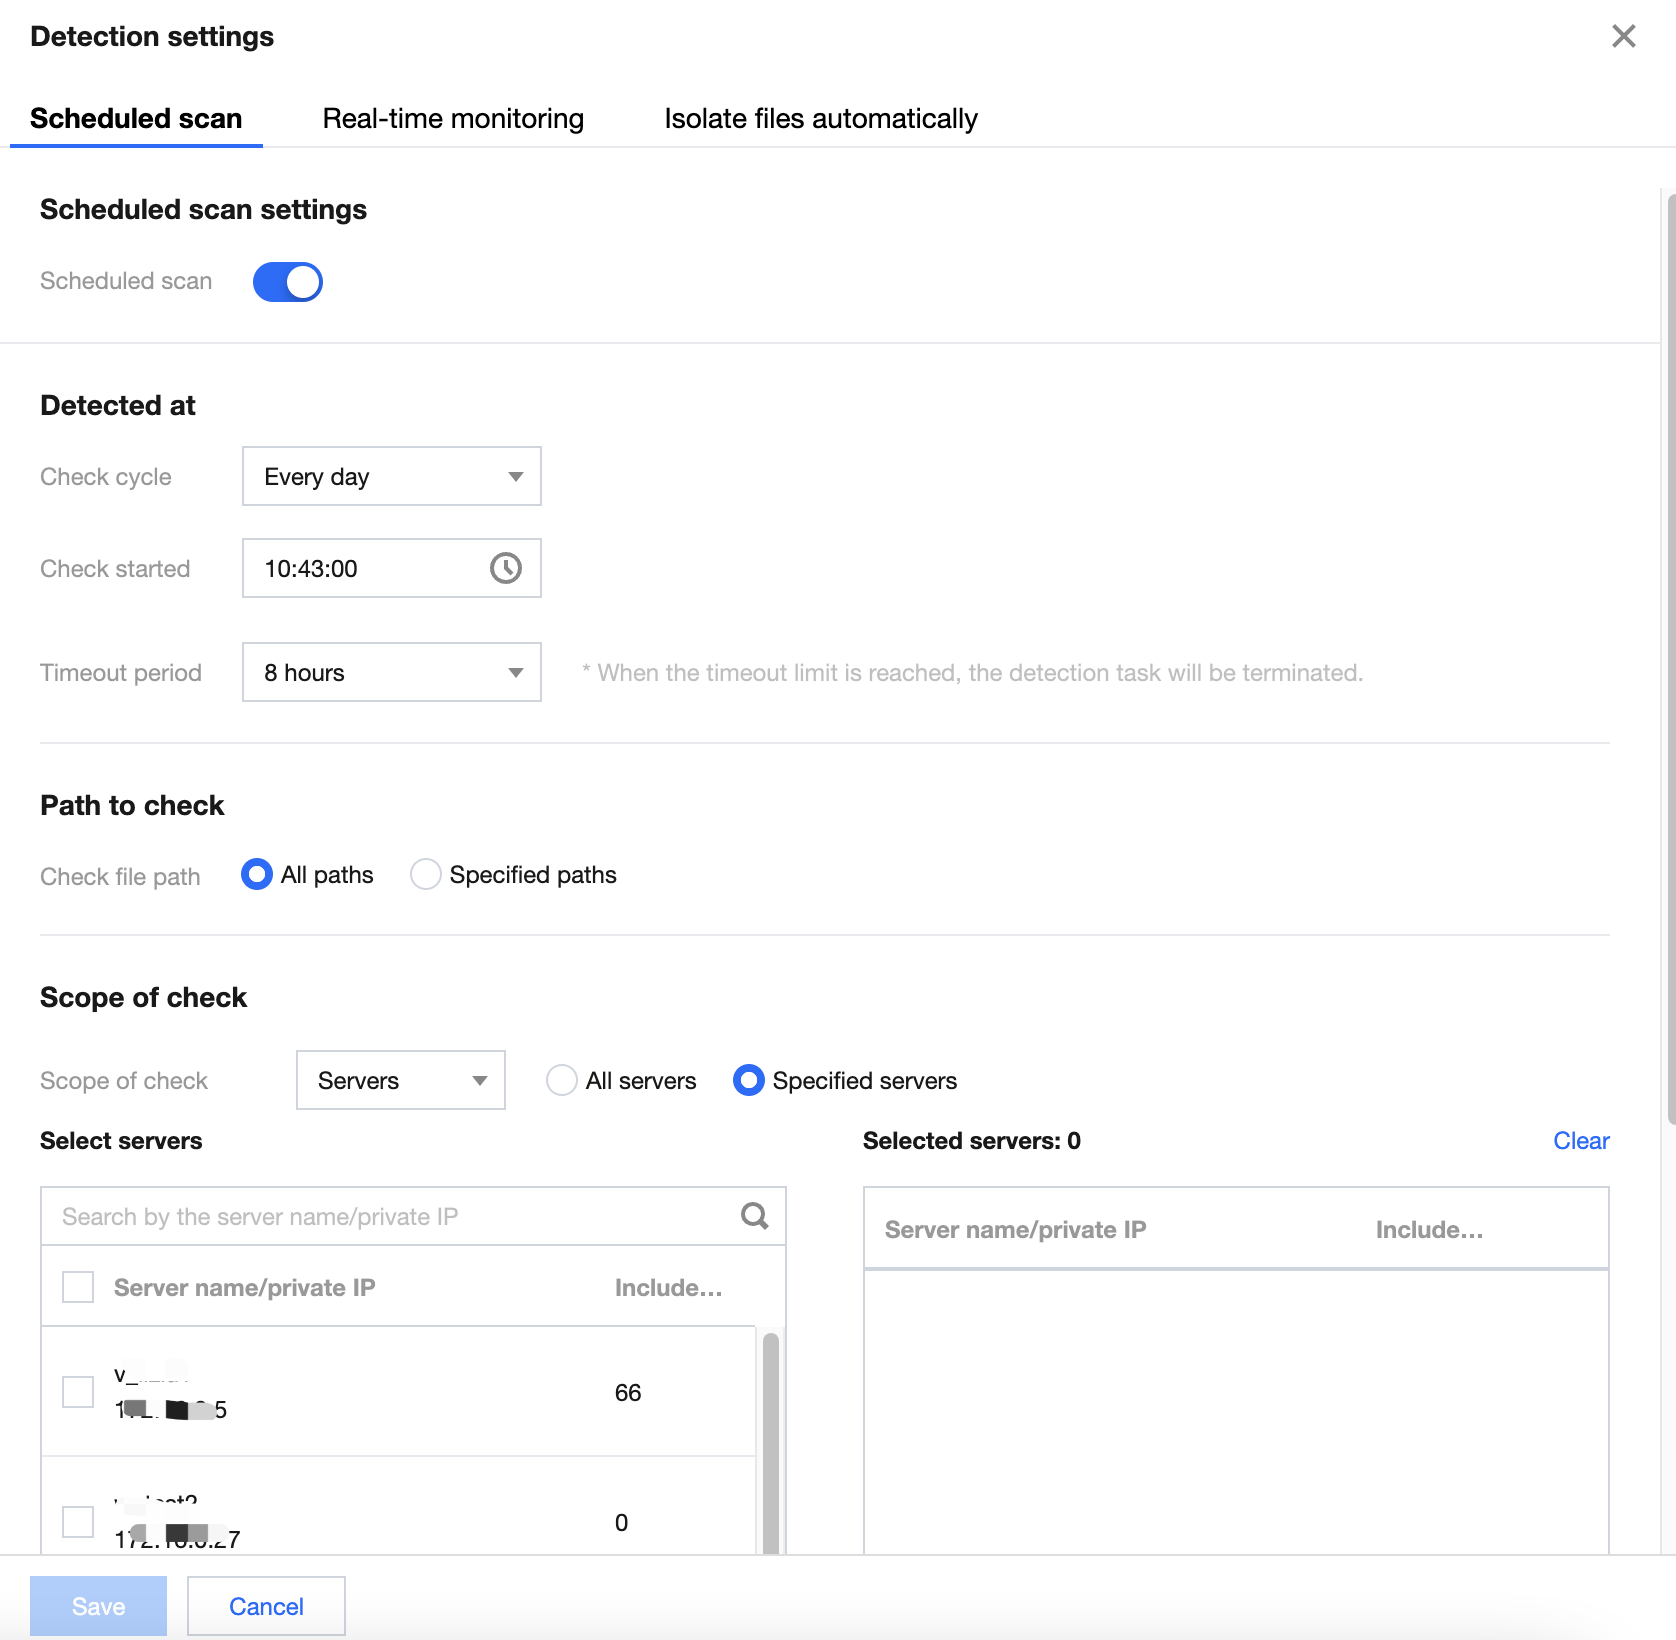Check the server row with 0 included
Viewport: 1676px width, 1640px height.
[78, 1522]
